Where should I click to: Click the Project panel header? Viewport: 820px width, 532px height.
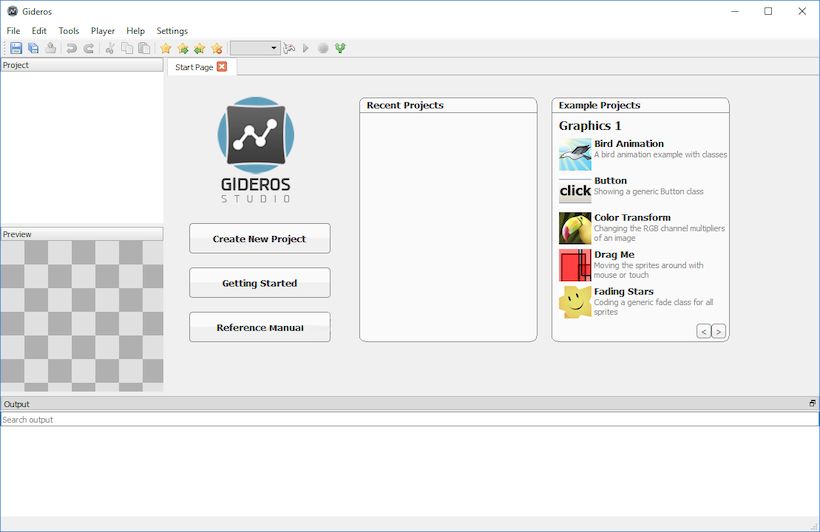pyautogui.click(x=82, y=65)
